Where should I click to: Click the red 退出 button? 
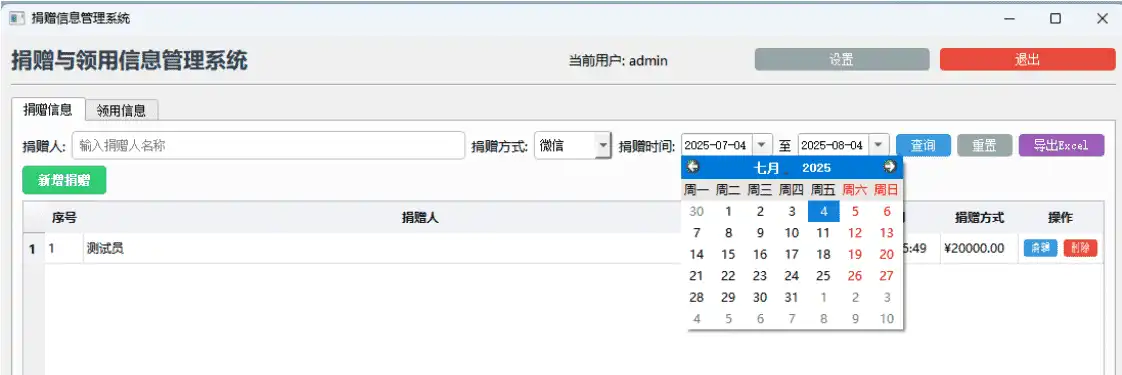pyautogui.click(x=1027, y=59)
